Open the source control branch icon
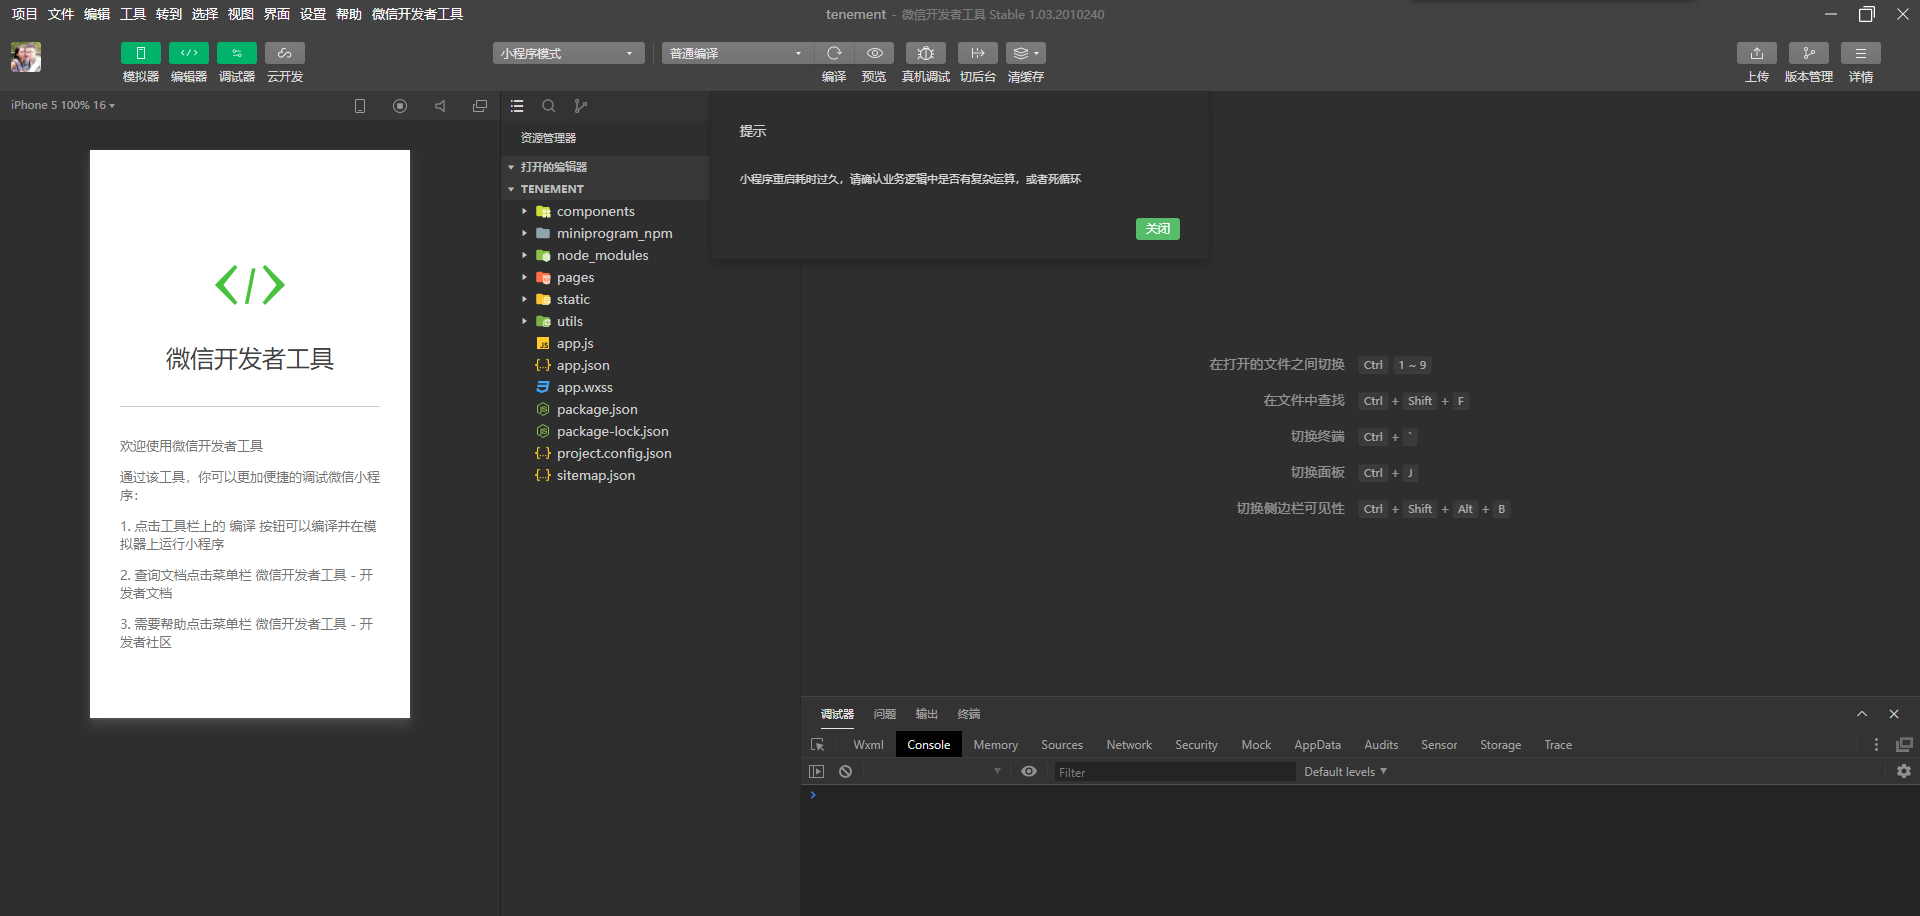Viewport: 1920px width, 916px height. coord(581,106)
